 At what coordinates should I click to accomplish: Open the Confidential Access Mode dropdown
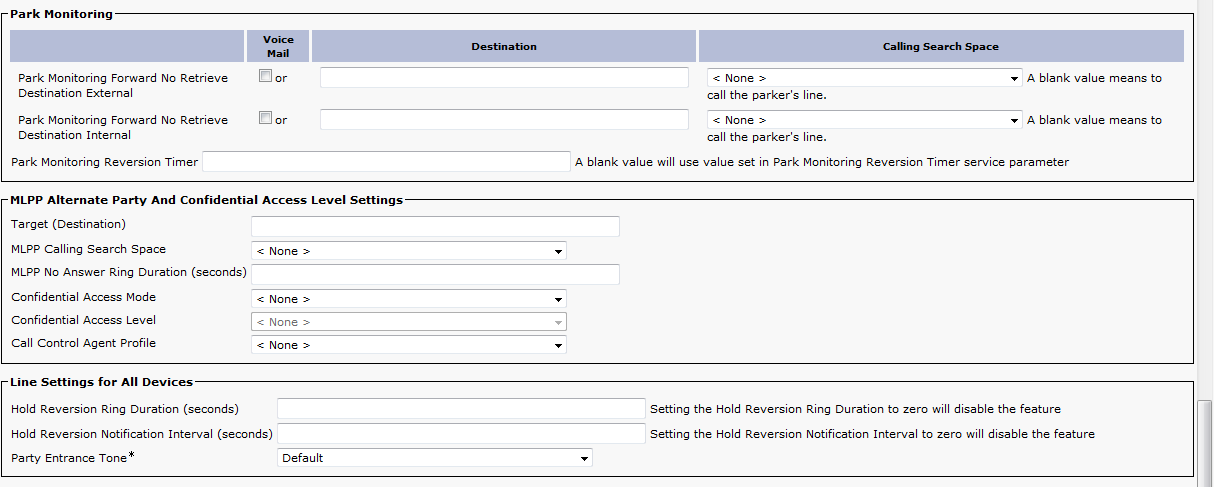408,299
